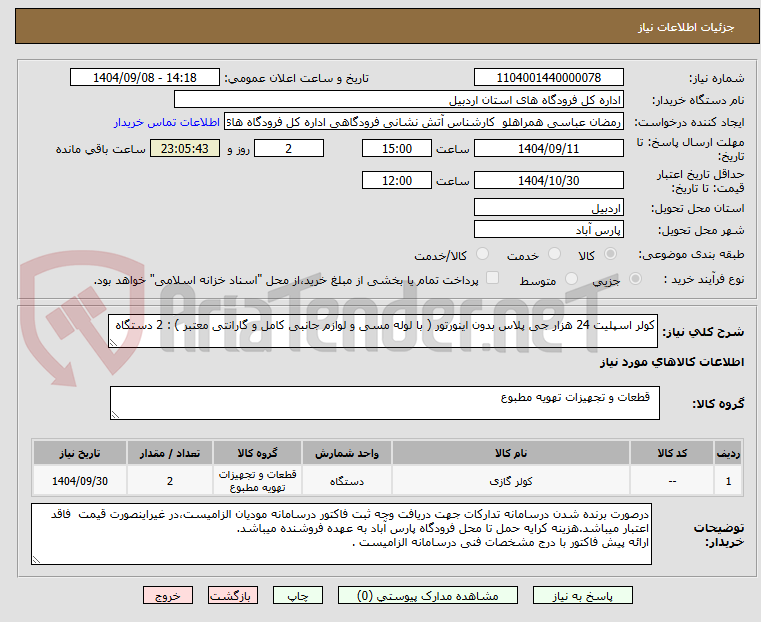
Task: Select the کالا radio button
Action: tap(611, 254)
